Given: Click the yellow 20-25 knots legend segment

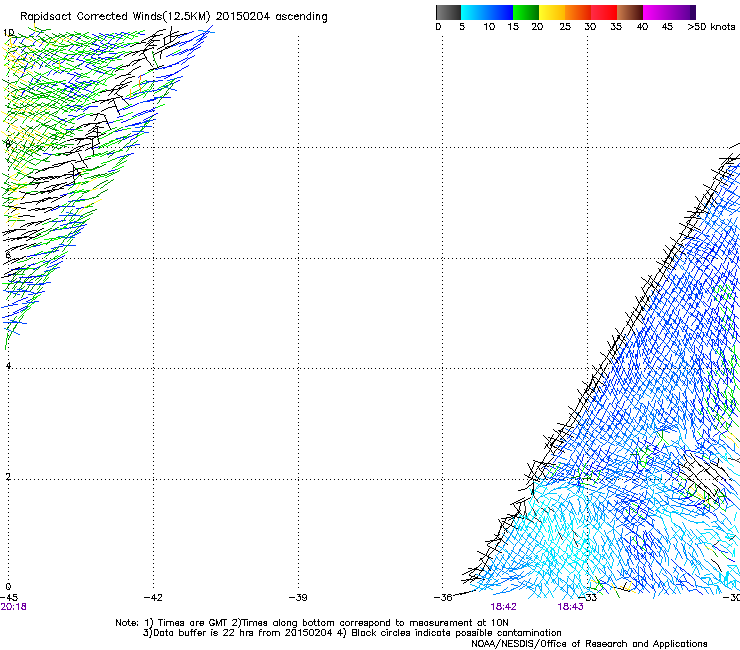Looking at the screenshot, I should (x=552, y=12).
